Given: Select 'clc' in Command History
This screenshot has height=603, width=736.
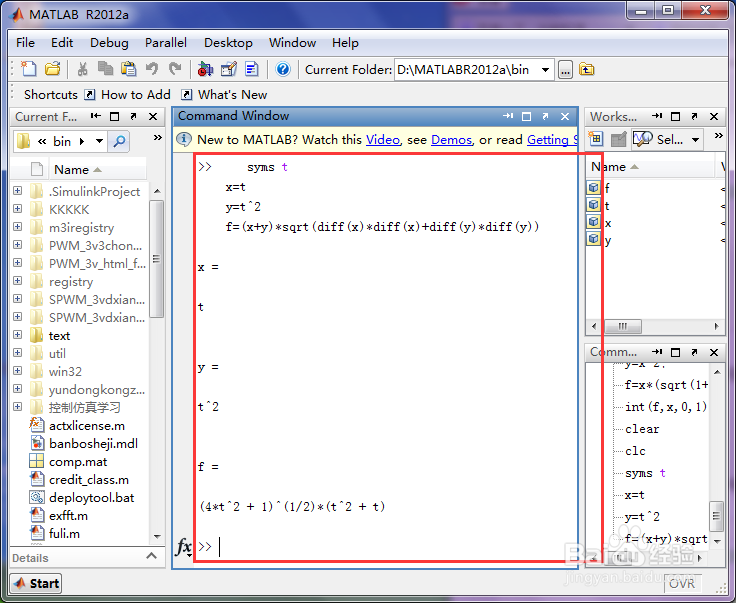Looking at the screenshot, I should point(635,451).
